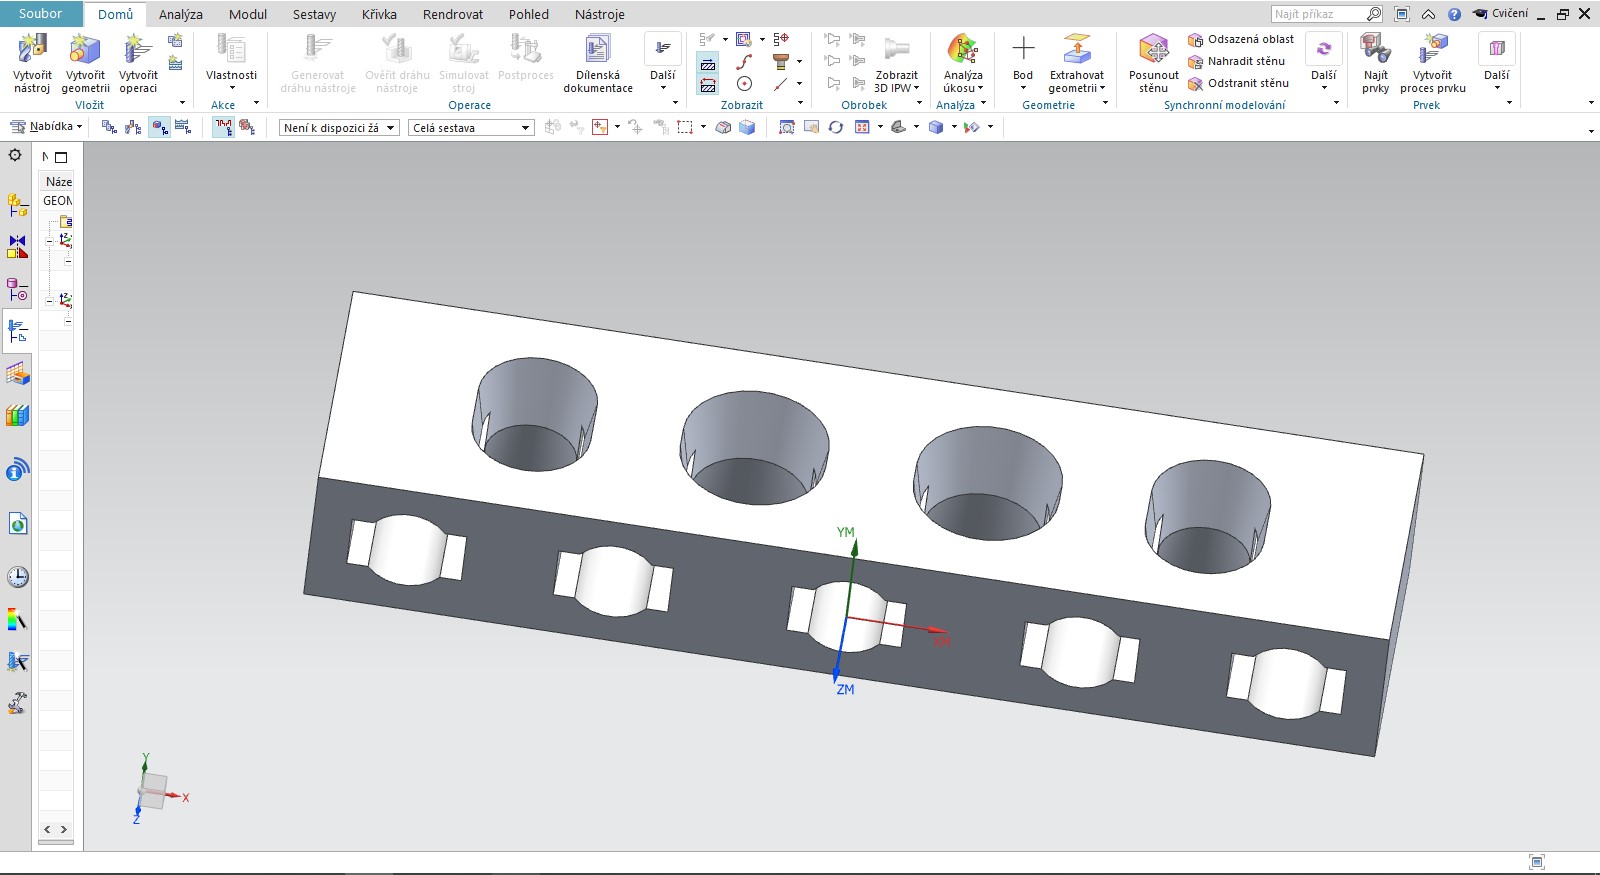The height and width of the screenshot is (875, 1600).
Task: Click the Odstranit stěnu button
Action: [x=1239, y=83]
